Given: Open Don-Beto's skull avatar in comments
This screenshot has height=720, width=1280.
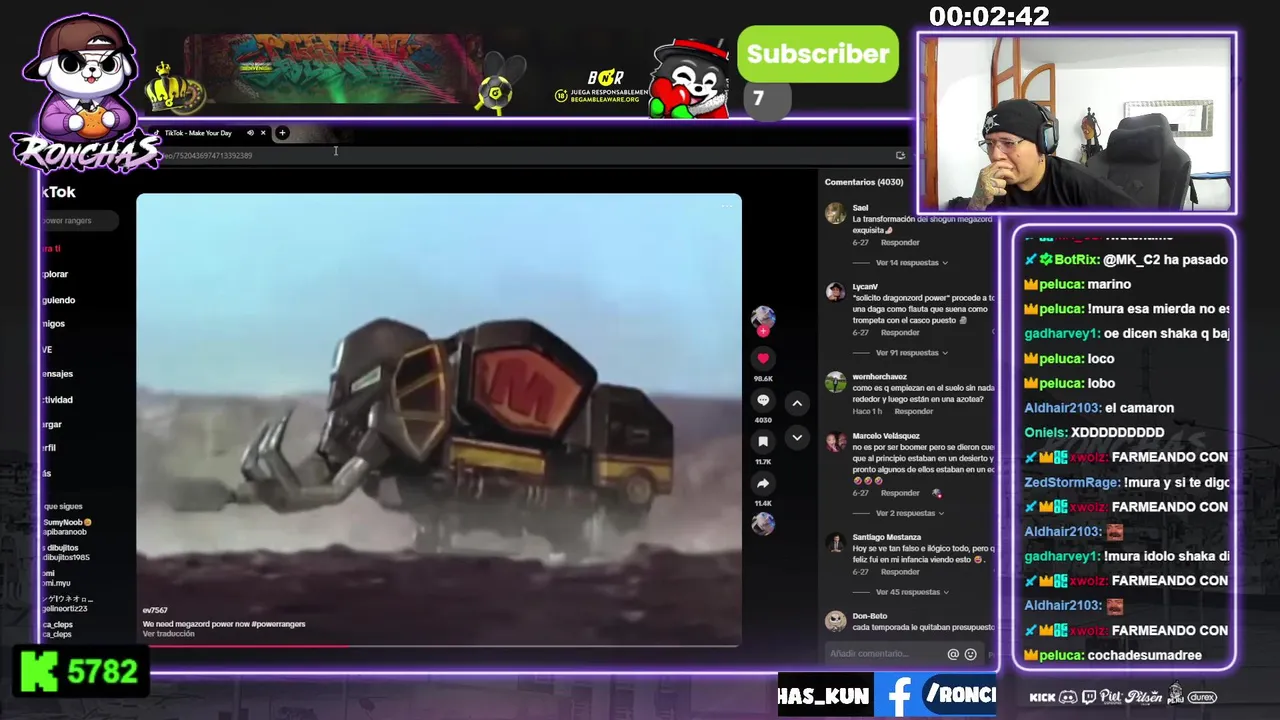Looking at the screenshot, I should tap(835, 621).
